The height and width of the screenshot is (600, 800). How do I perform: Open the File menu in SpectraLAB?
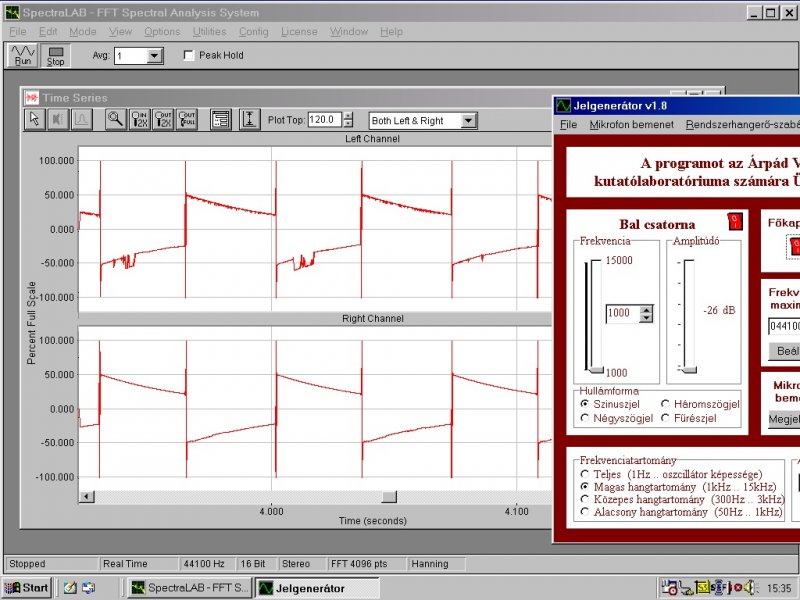coord(17,32)
